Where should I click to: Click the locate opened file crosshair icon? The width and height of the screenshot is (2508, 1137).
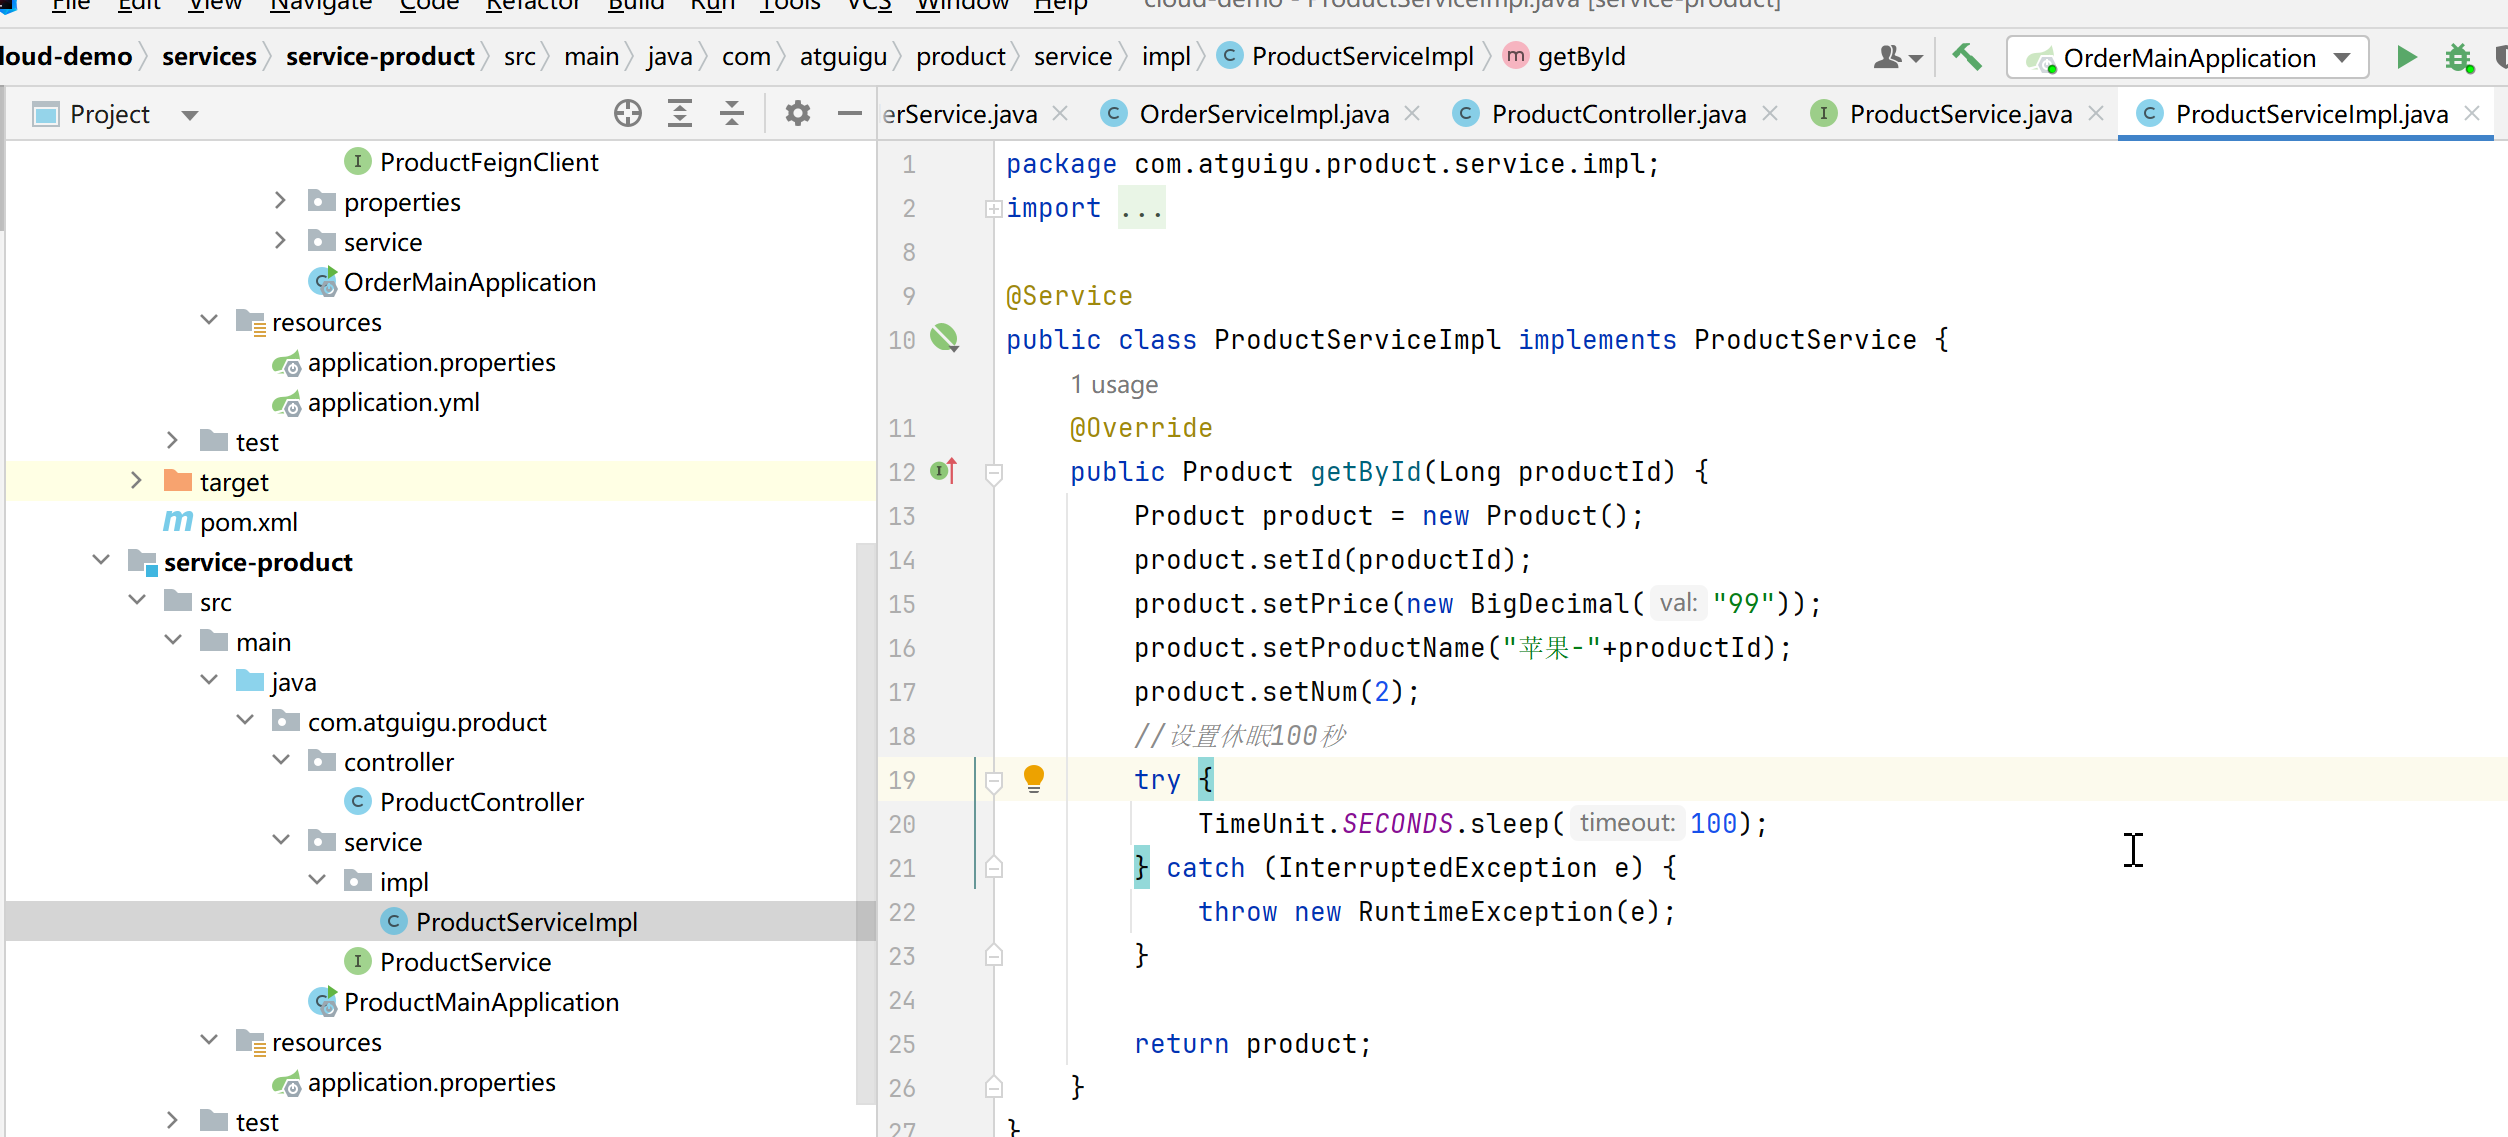tap(628, 114)
